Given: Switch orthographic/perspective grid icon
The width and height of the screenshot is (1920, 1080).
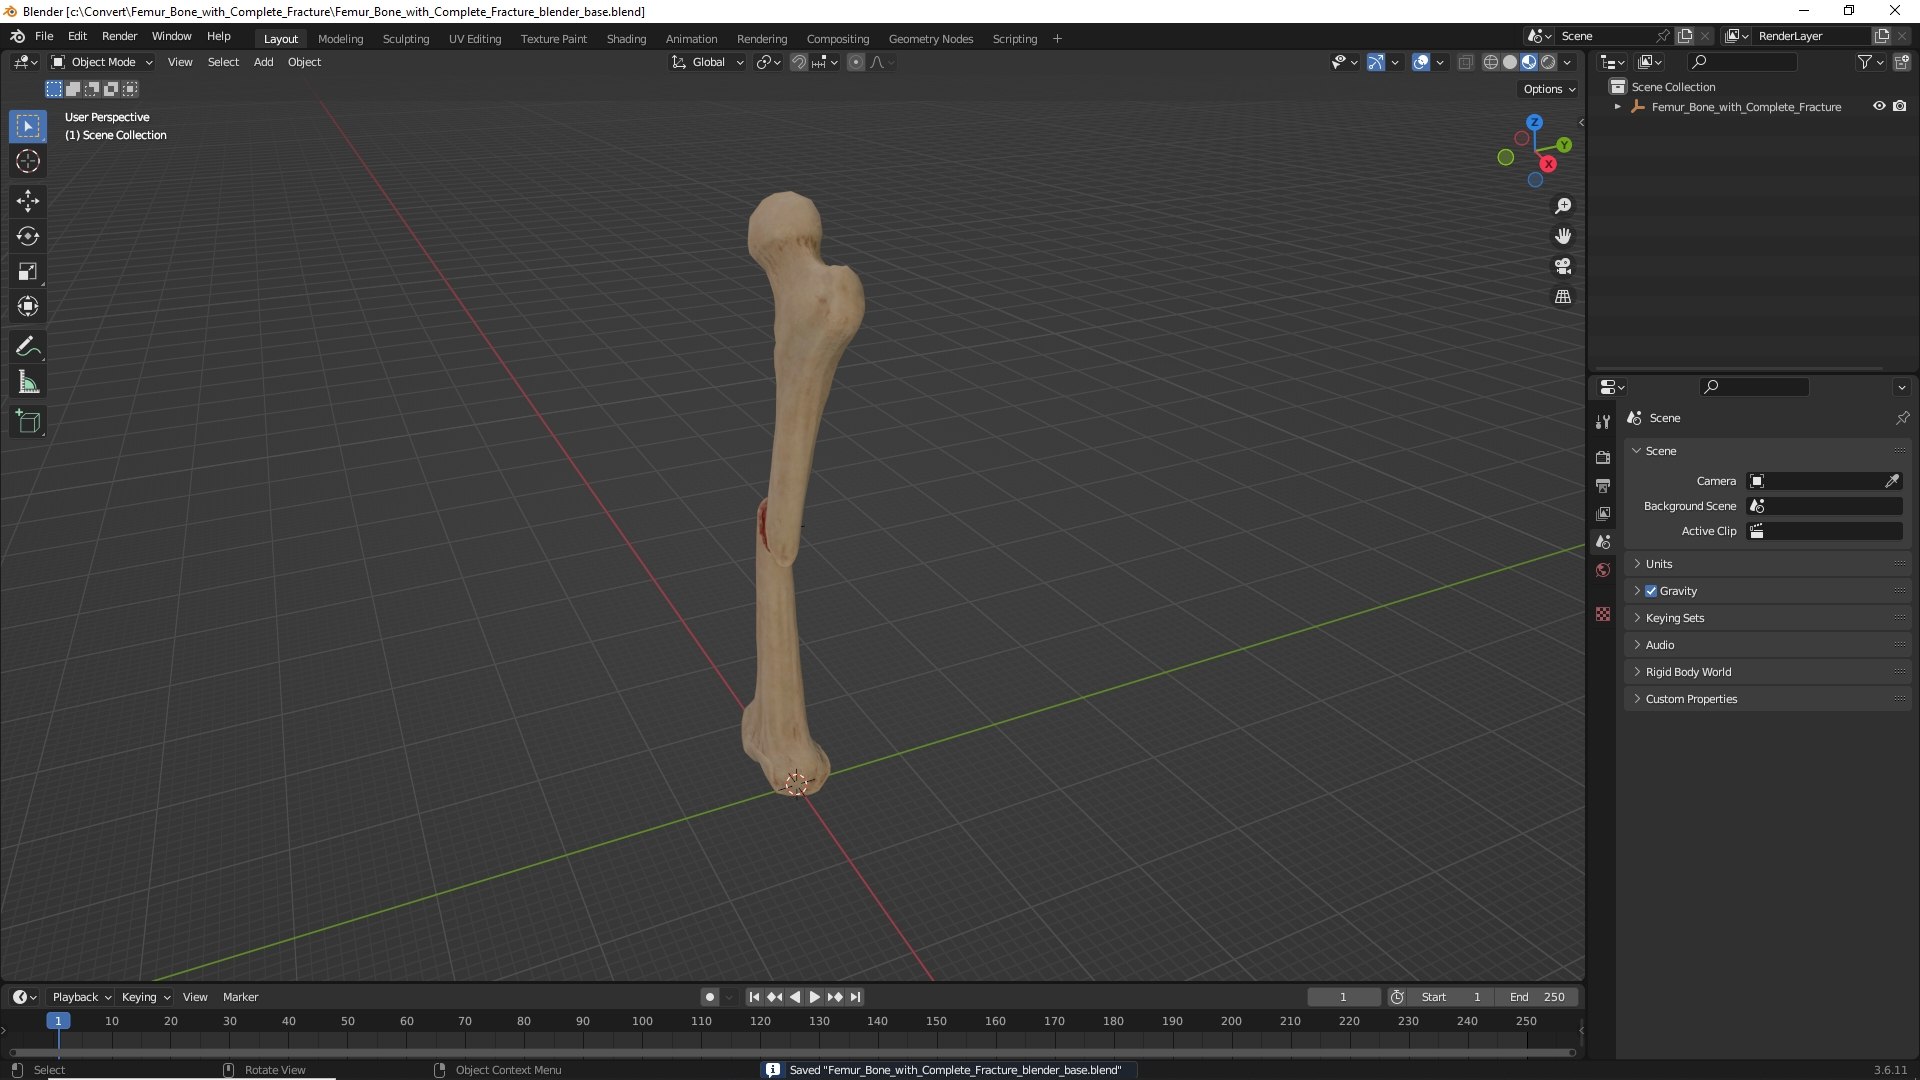Looking at the screenshot, I should 1563,297.
